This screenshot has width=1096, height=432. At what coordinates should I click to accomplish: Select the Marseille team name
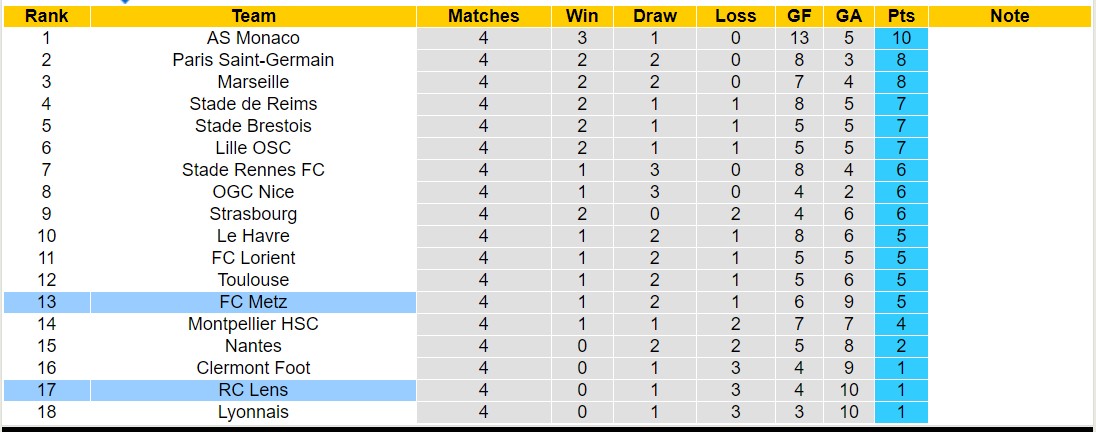(253, 82)
